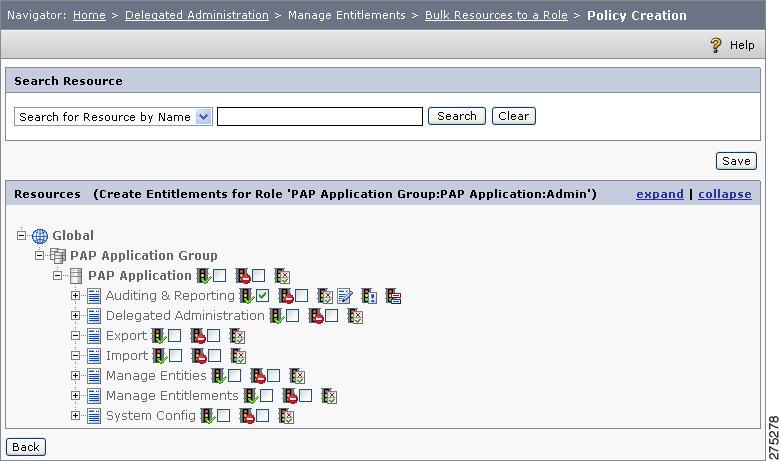Click the Global globe icon
781x461 pixels.
pos(40,236)
